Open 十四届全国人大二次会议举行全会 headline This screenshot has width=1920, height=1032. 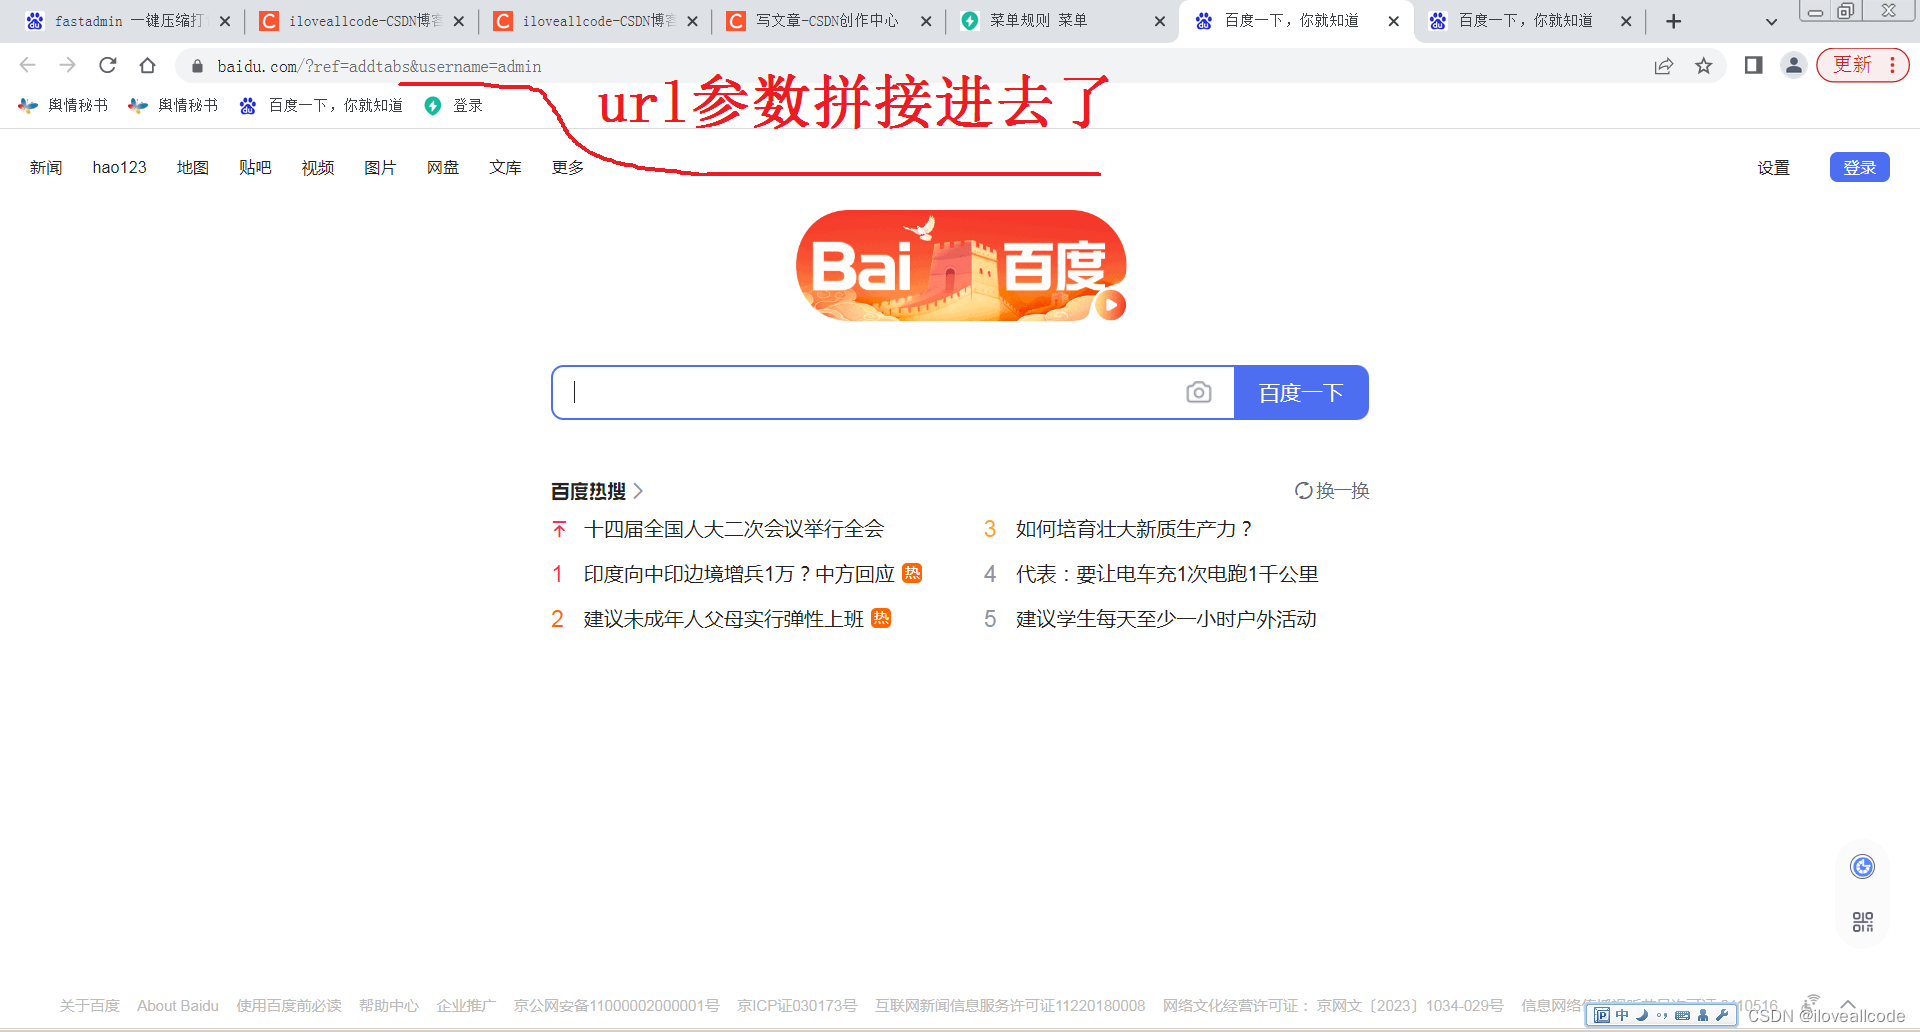[734, 529]
